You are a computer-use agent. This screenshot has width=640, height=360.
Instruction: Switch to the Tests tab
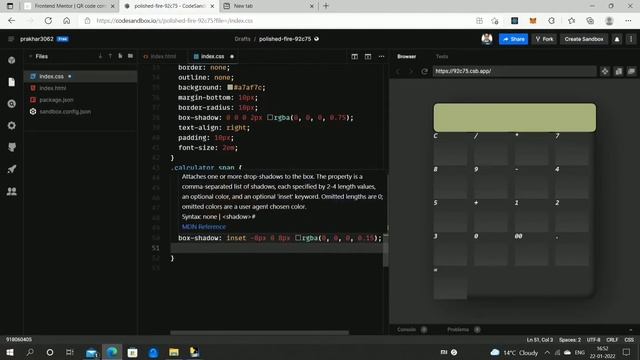(x=442, y=56)
